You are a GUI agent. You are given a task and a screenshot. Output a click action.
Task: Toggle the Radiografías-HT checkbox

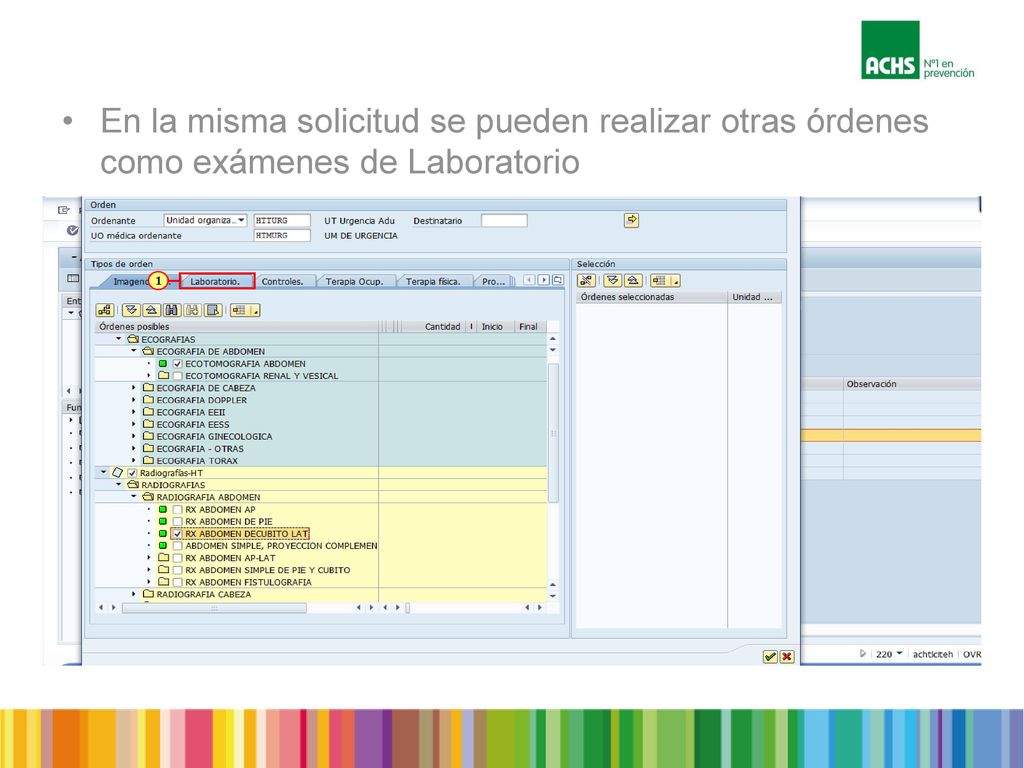(132, 473)
